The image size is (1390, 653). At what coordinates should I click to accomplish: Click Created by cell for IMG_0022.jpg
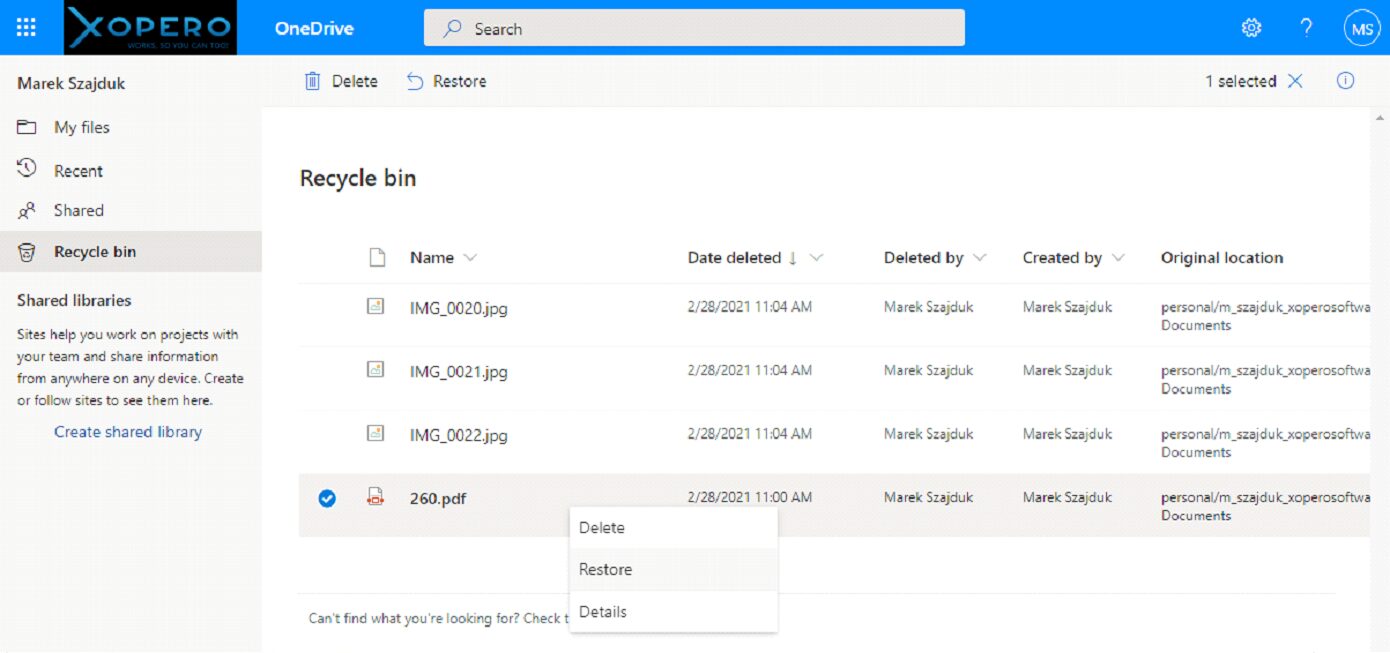(x=1067, y=434)
